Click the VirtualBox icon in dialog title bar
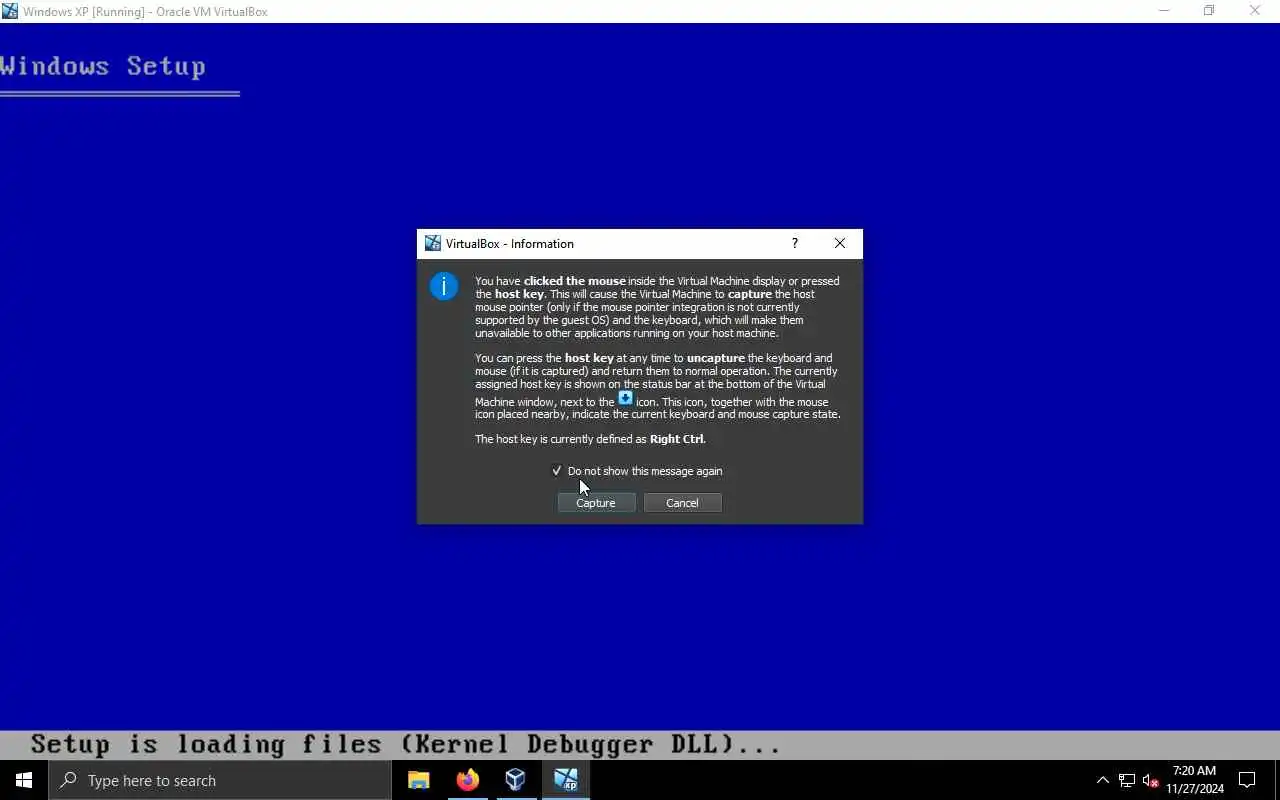This screenshot has width=1280, height=800. click(x=433, y=243)
